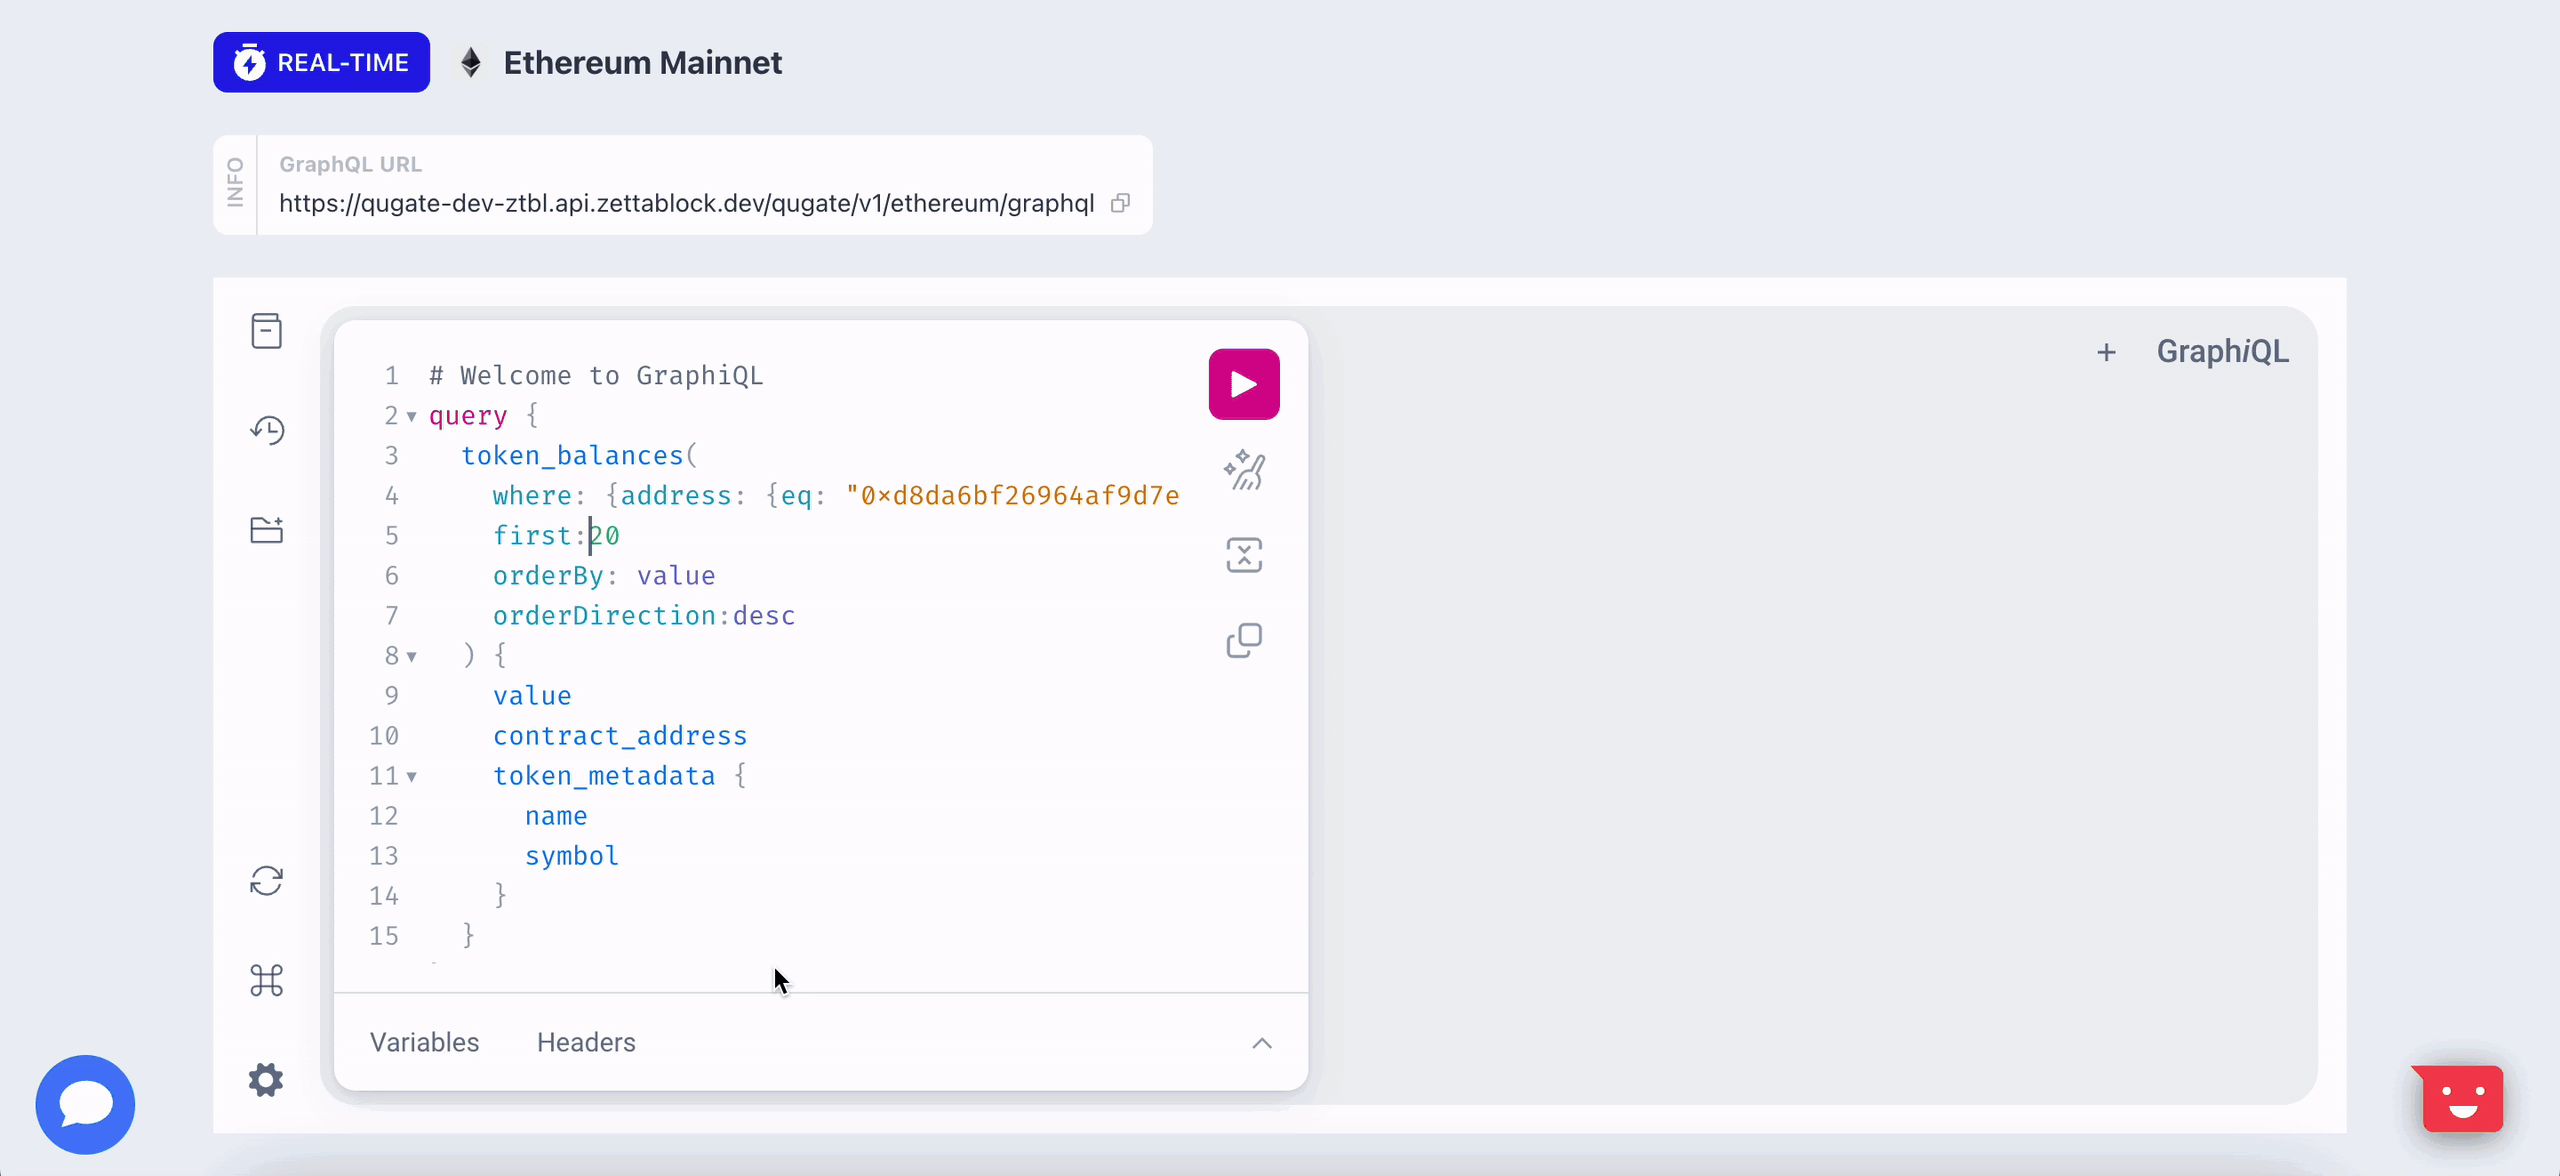This screenshot has height=1176, width=2560.
Task: Open GraphiQL settings gear
Action: [x=266, y=1080]
